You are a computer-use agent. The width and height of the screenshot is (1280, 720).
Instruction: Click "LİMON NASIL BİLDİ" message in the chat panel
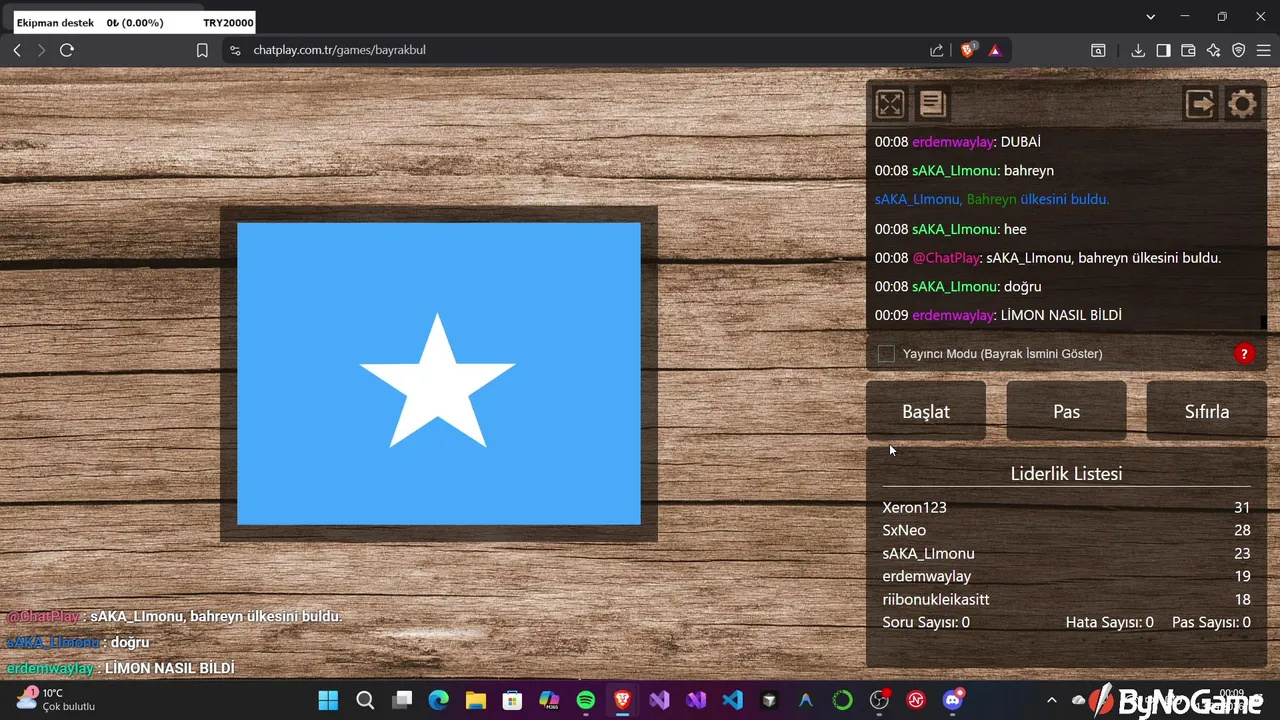(998, 315)
